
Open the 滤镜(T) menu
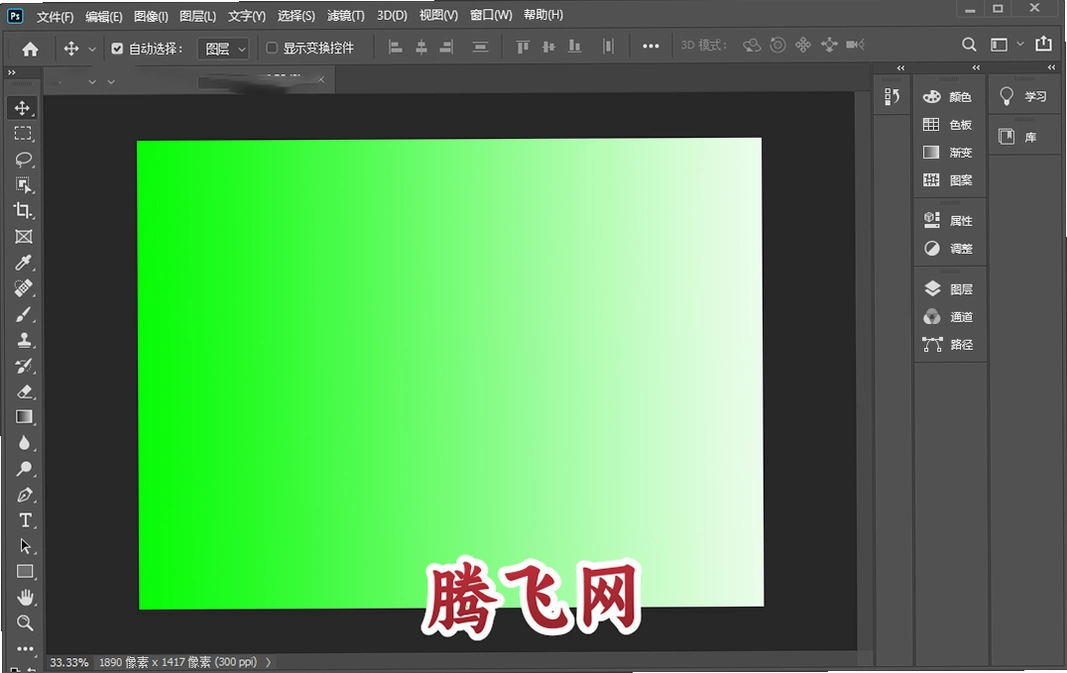coord(346,16)
